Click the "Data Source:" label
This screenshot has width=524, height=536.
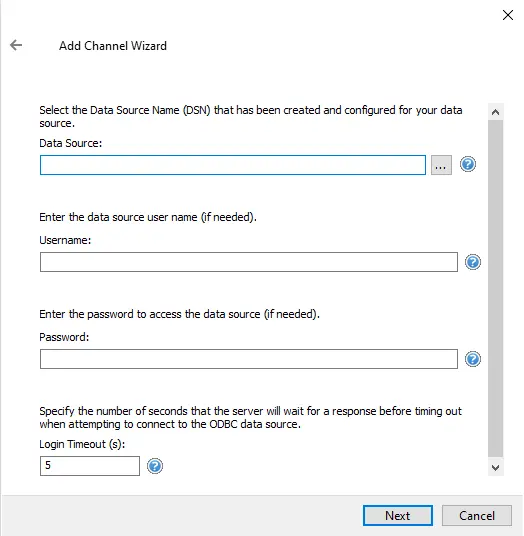tap(71, 143)
